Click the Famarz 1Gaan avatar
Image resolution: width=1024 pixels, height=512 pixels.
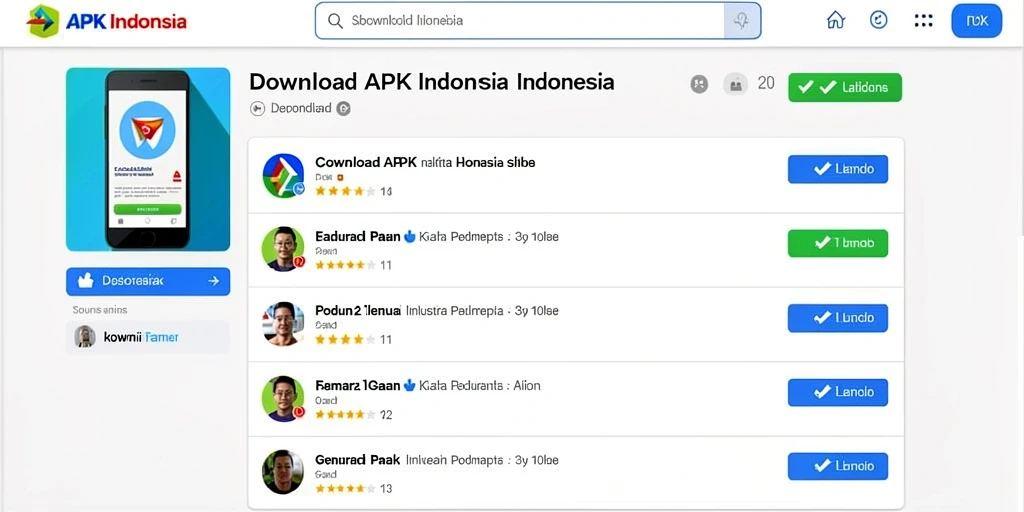283,398
